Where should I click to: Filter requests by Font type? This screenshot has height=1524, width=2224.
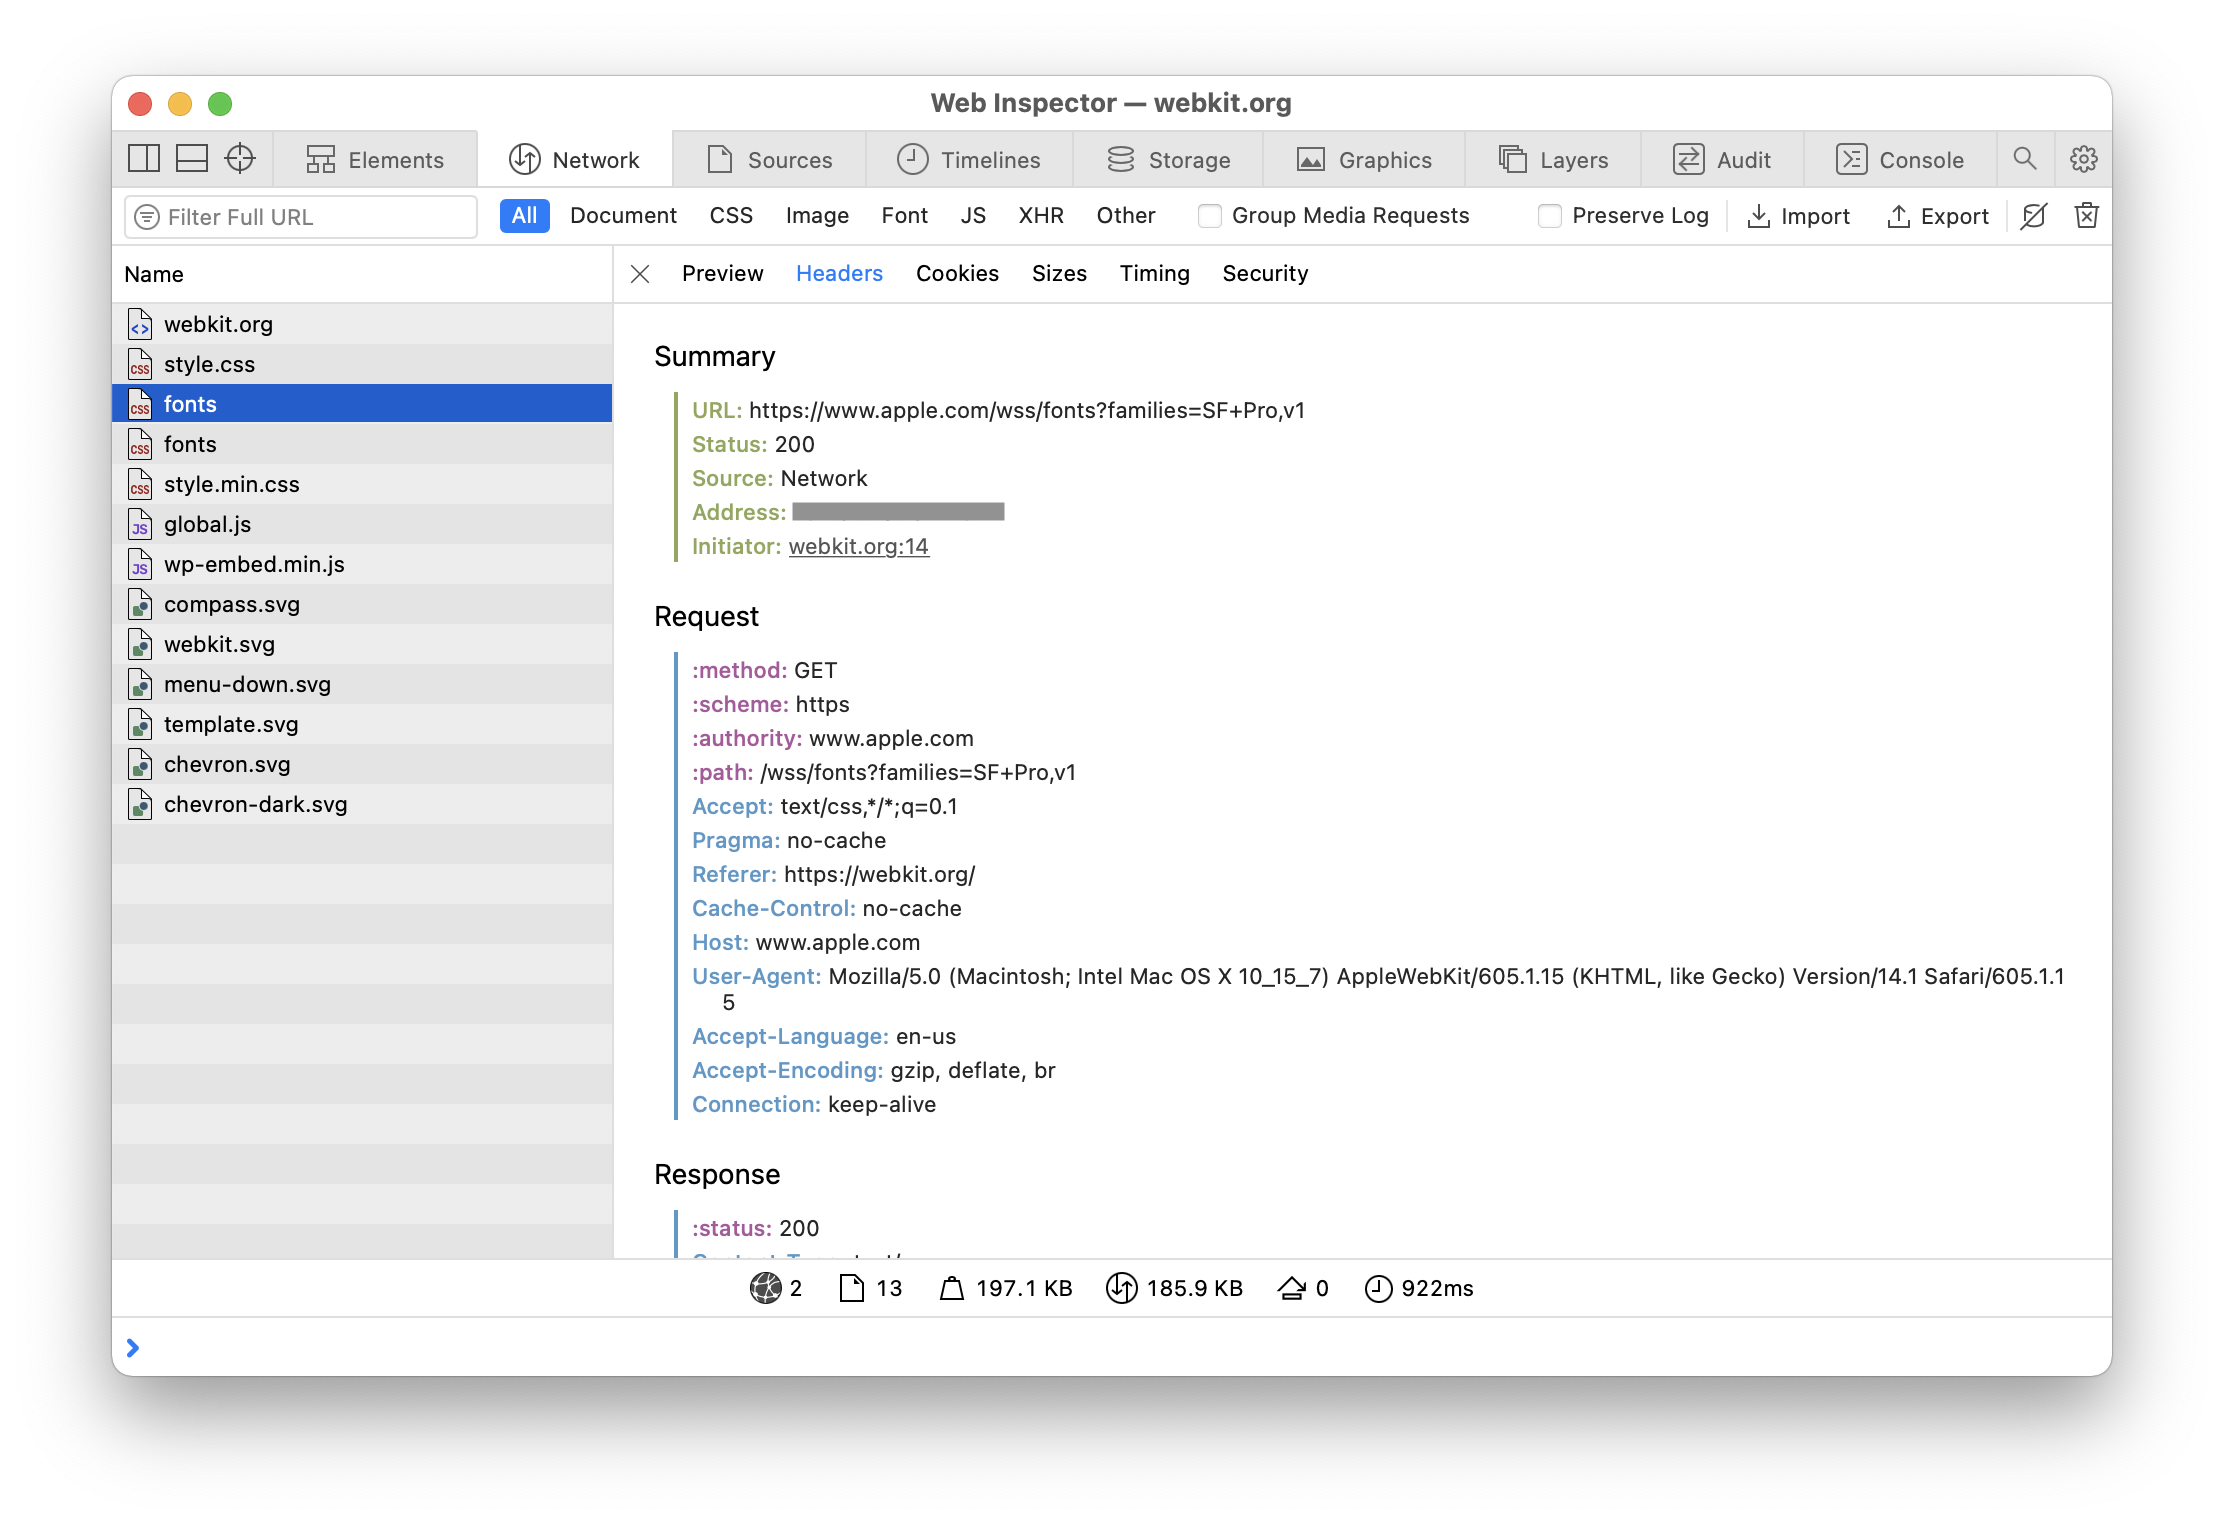click(903, 215)
